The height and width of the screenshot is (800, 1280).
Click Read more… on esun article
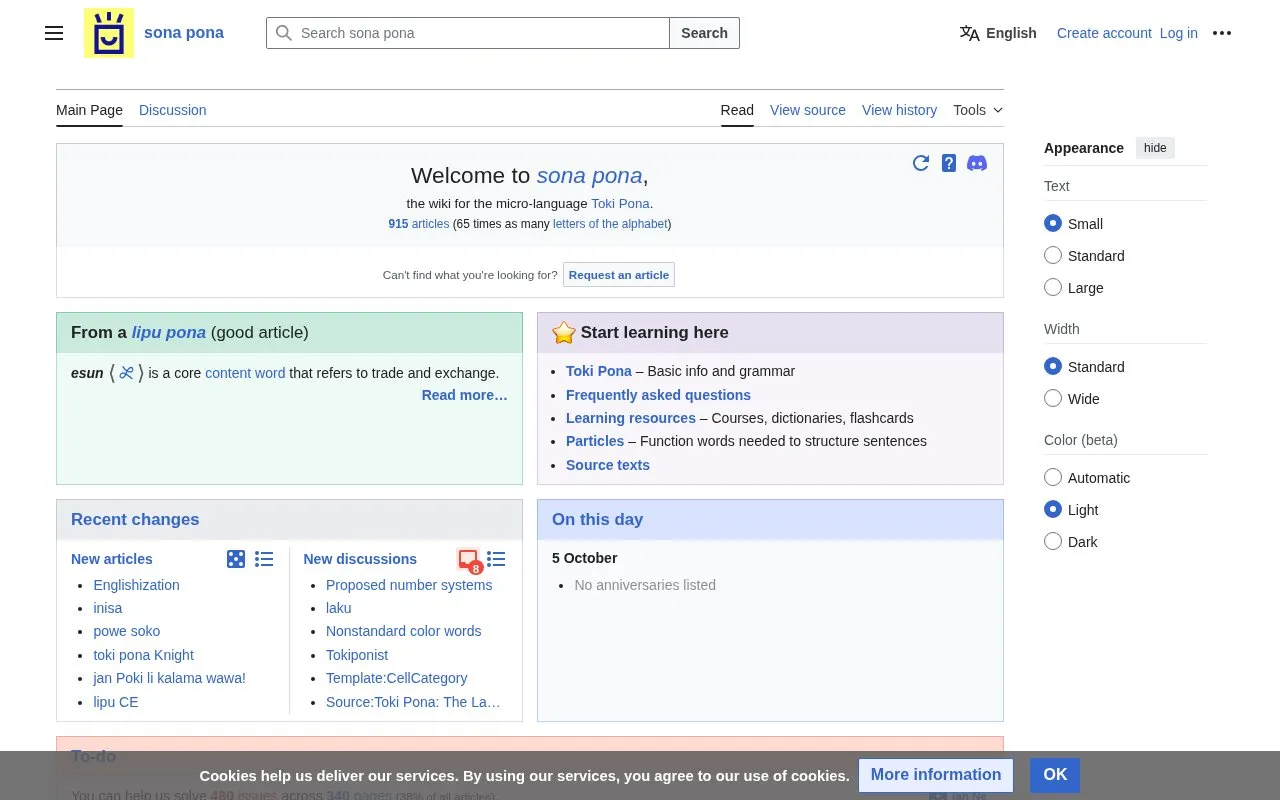465,395
